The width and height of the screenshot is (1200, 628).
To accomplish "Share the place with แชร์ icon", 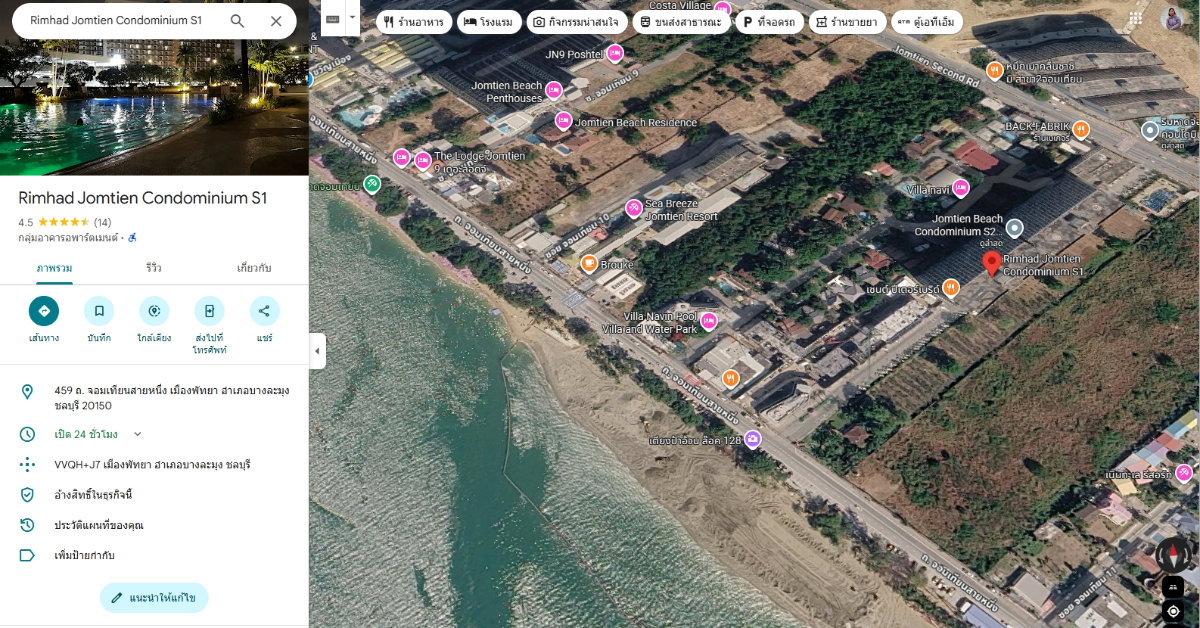I will click(264, 311).
